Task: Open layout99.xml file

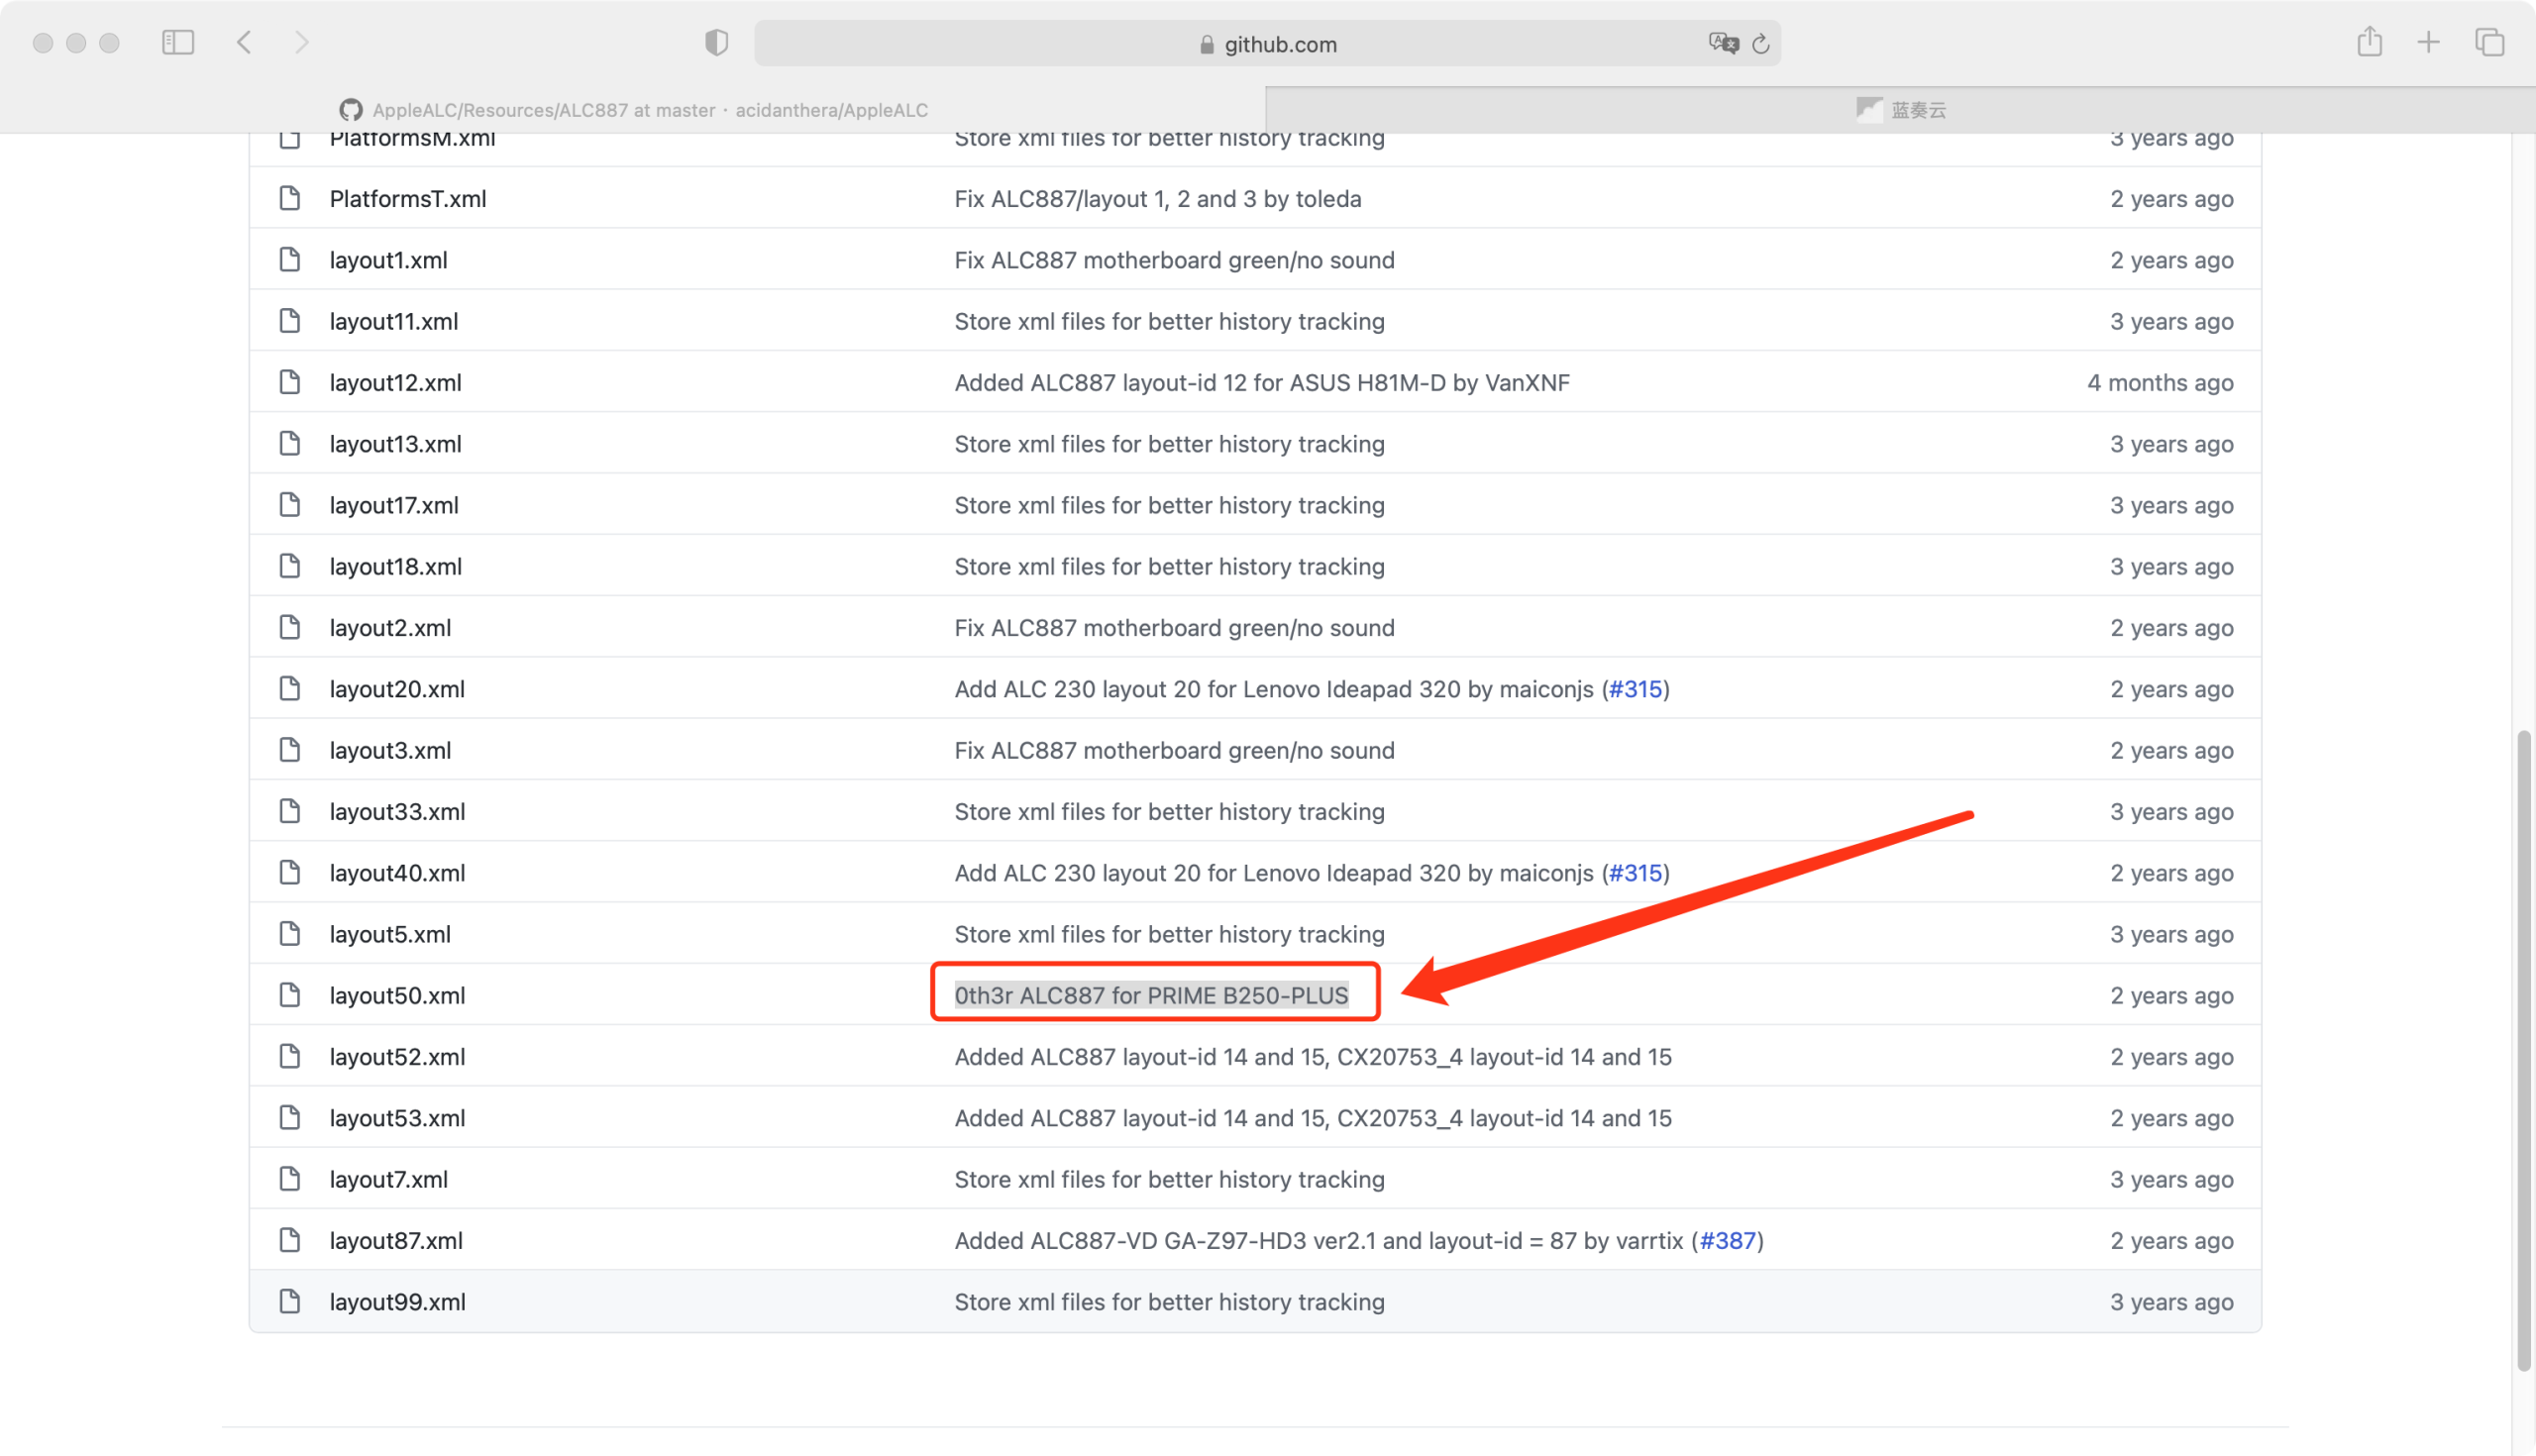Action: [398, 1302]
